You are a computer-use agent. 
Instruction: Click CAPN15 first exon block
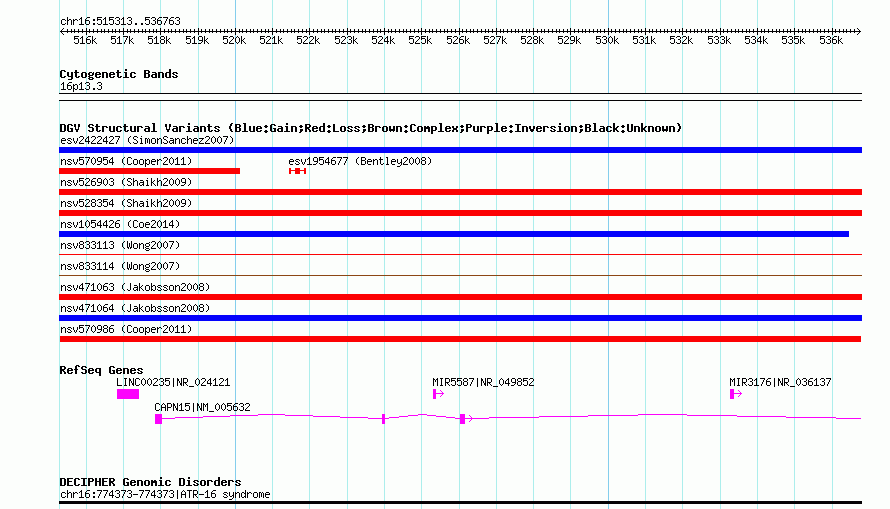tap(158, 419)
